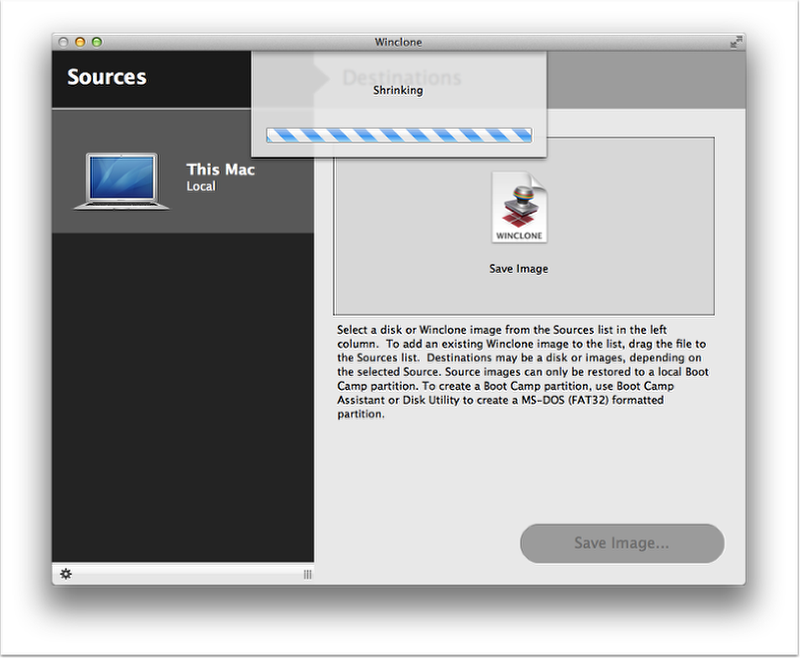Click the Winclone window title
The width and height of the screenshot is (800, 658).
[x=398, y=42]
